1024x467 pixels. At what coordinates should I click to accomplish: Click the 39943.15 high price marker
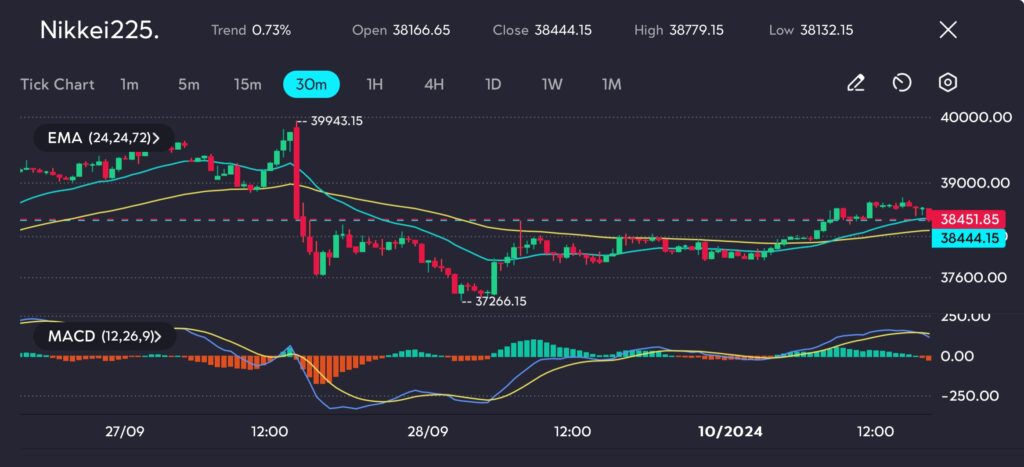333,121
